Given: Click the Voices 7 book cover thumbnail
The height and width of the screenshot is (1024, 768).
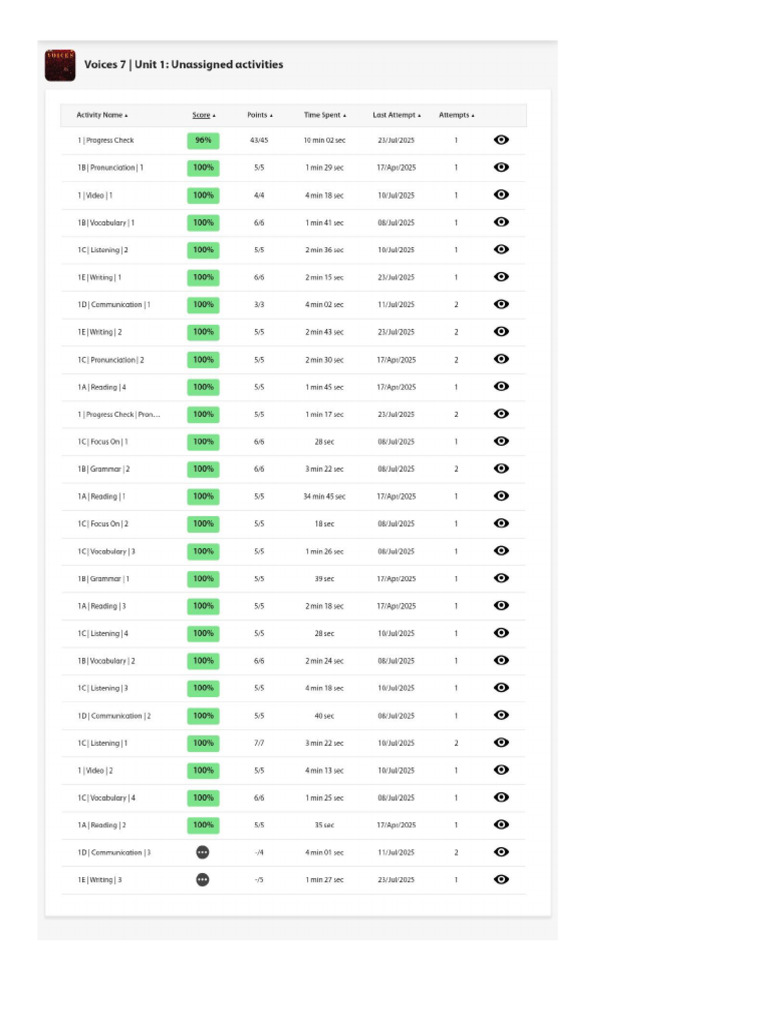Looking at the screenshot, I should (x=60, y=65).
